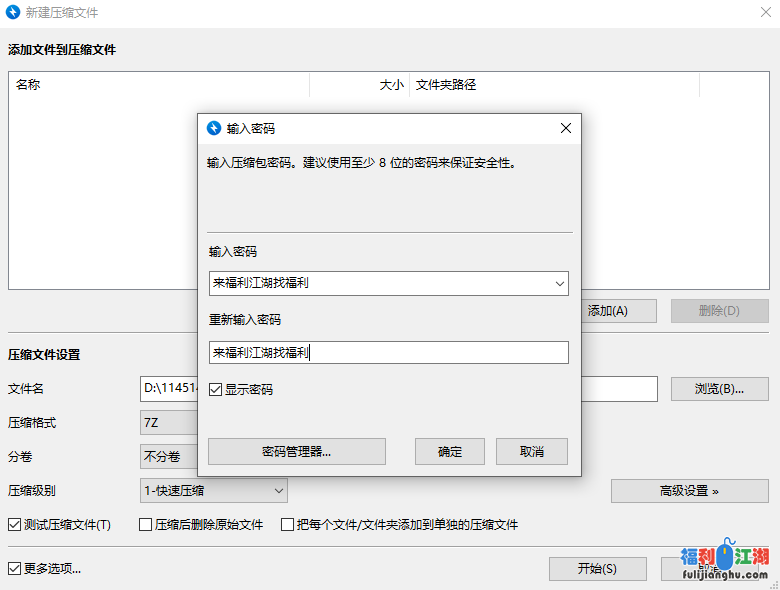Toggle the 更多选项 checkbox
Viewport: 780px width, 590px height.
click(x=15, y=569)
